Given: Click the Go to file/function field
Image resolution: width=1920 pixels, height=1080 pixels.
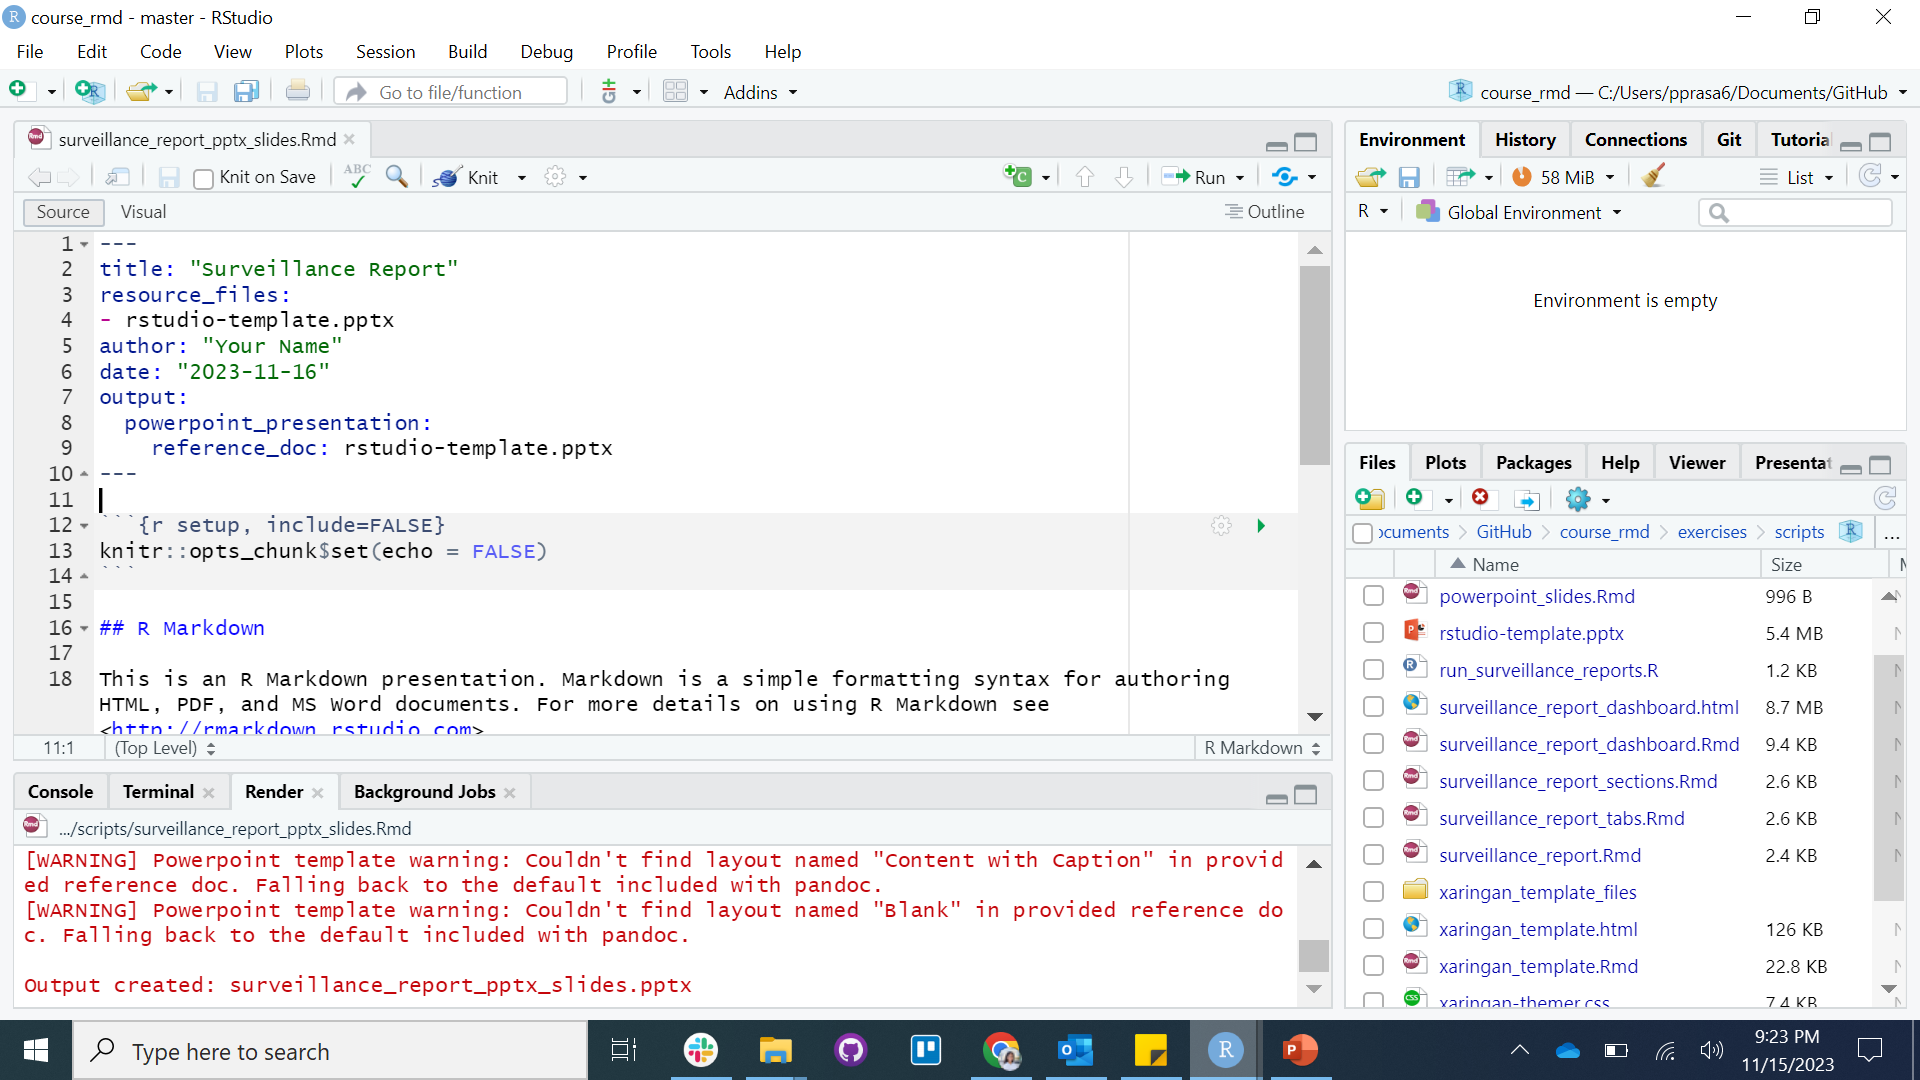Looking at the screenshot, I should (452, 92).
